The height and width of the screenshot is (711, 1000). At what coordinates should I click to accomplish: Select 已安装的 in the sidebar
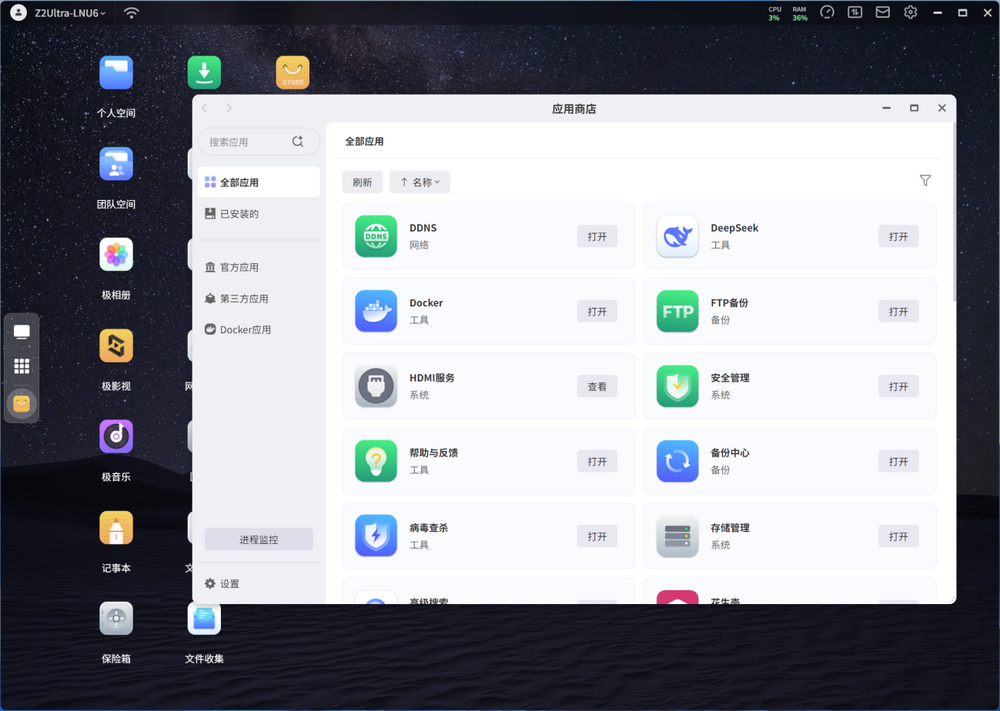point(239,214)
